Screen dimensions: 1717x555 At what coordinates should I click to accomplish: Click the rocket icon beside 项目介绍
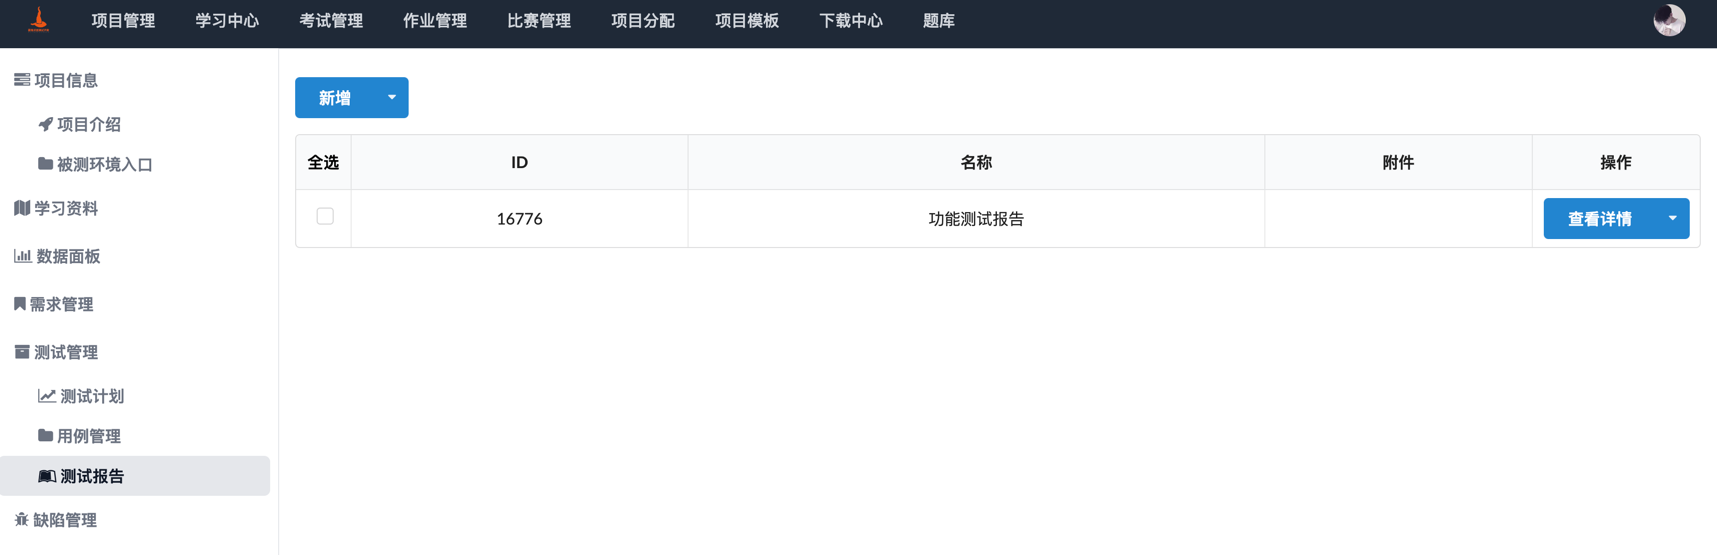45,124
